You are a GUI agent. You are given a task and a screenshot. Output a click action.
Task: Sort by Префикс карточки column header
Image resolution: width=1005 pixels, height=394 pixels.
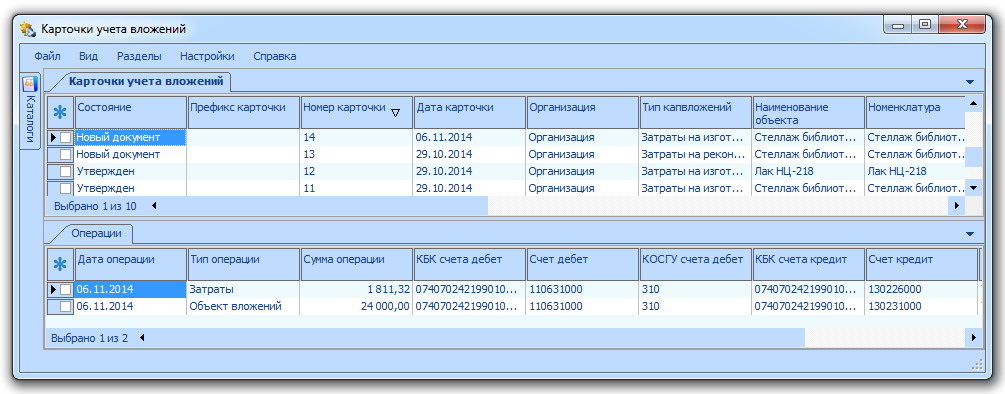(x=244, y=113)
